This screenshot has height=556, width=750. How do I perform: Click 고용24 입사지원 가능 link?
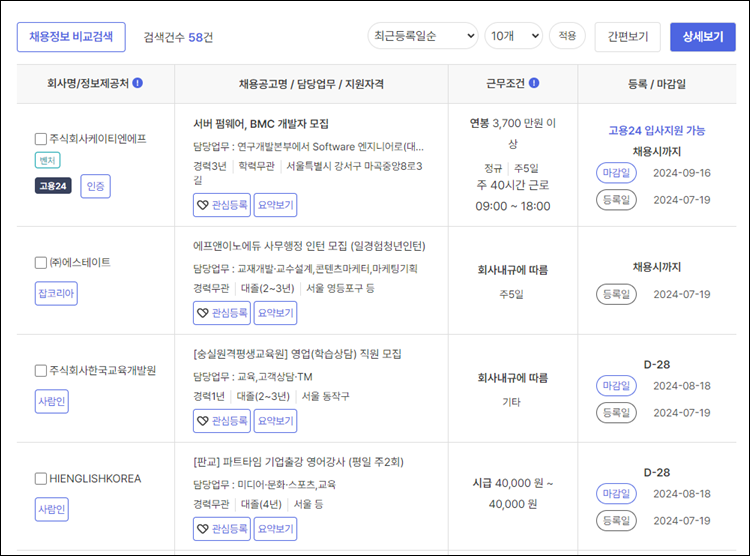tap(657, 131)
